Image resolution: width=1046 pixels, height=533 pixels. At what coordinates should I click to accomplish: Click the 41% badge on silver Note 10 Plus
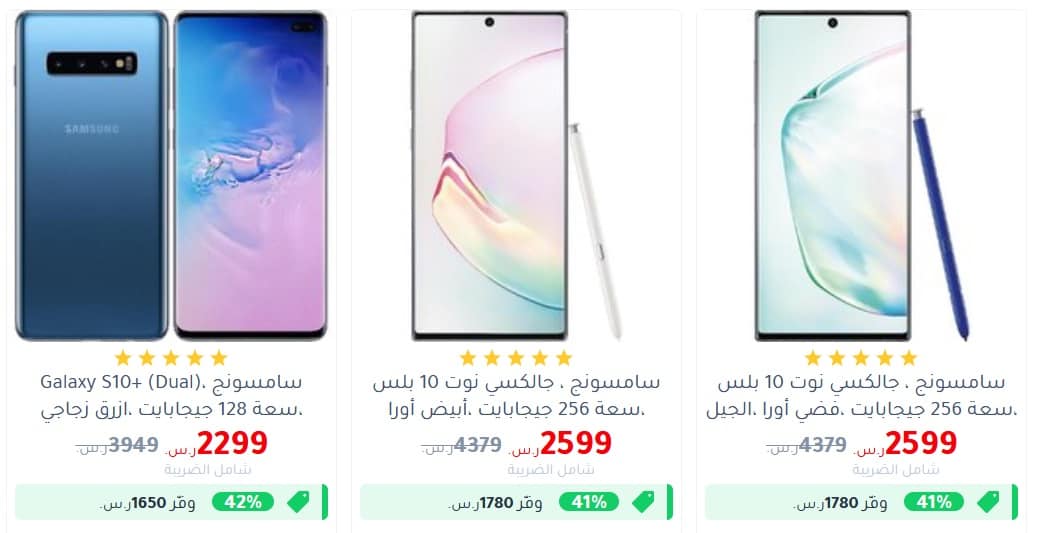[933, 502]
